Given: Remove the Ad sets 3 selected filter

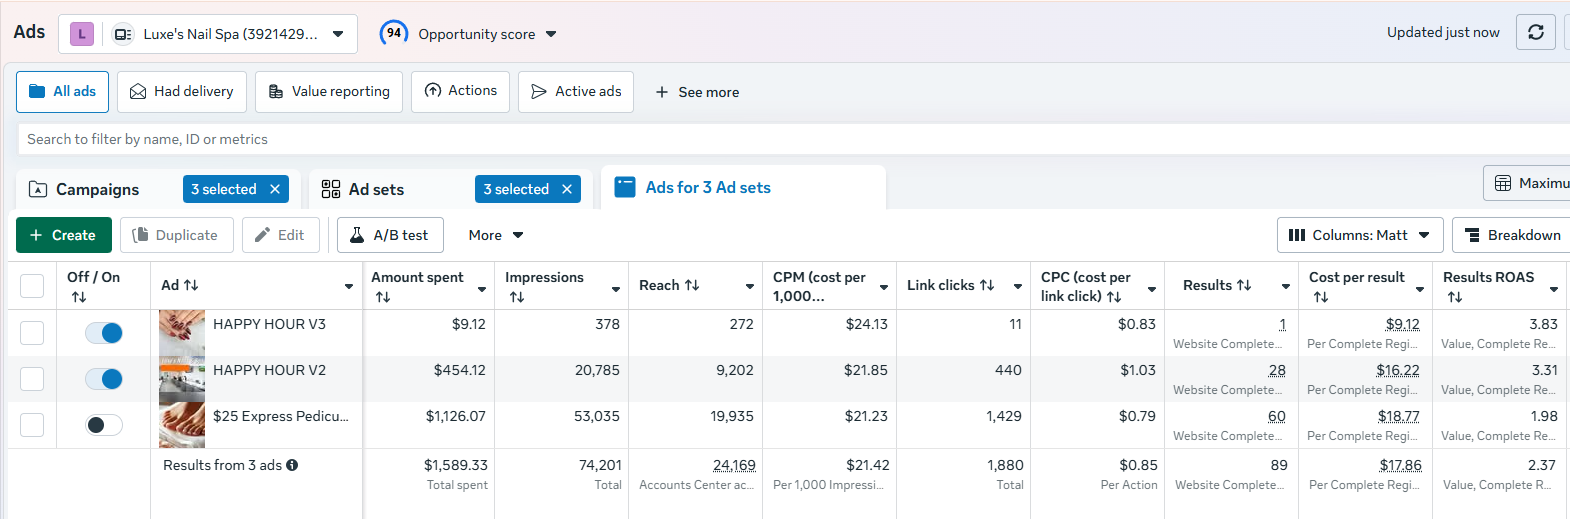Looking at the screenshot, I should coord(567,189).
